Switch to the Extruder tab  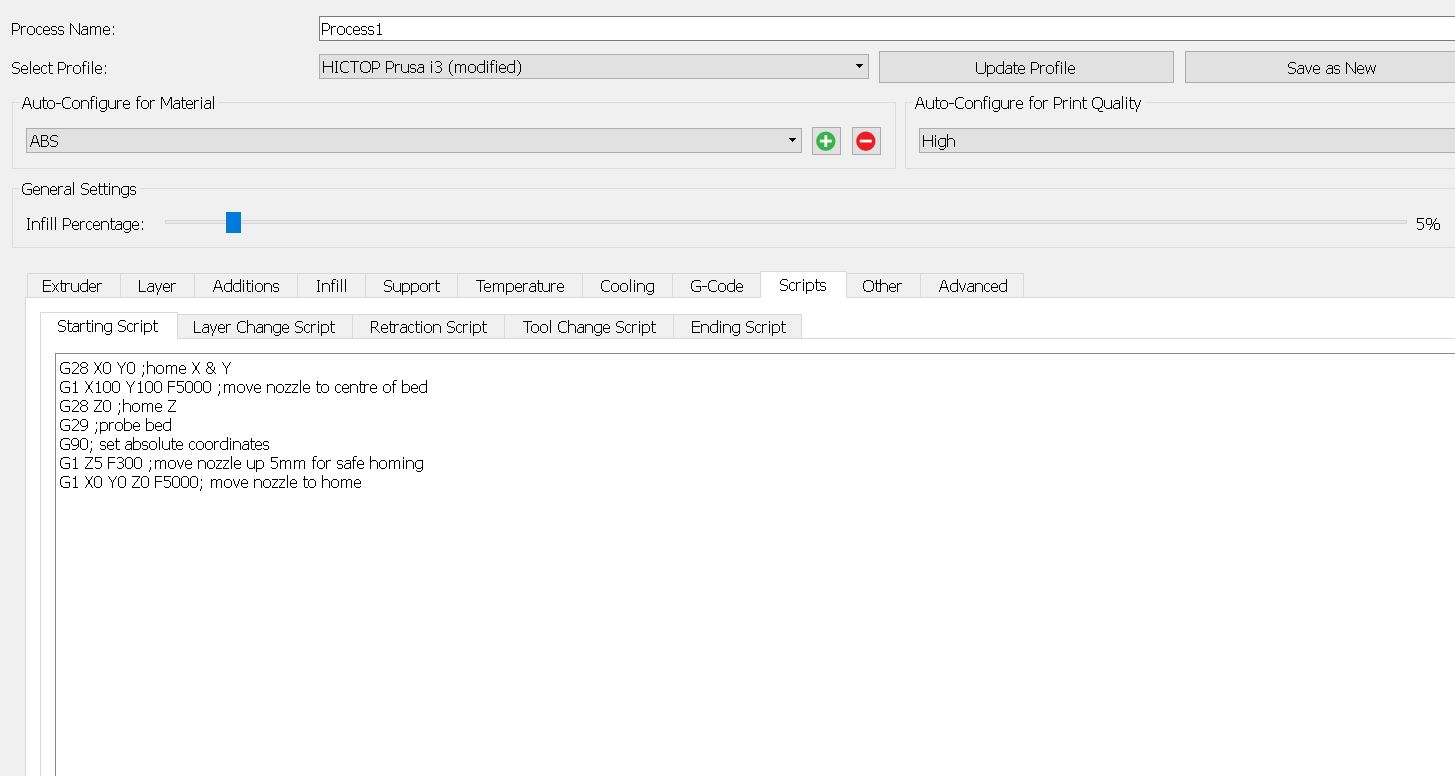tap(72, 286)
